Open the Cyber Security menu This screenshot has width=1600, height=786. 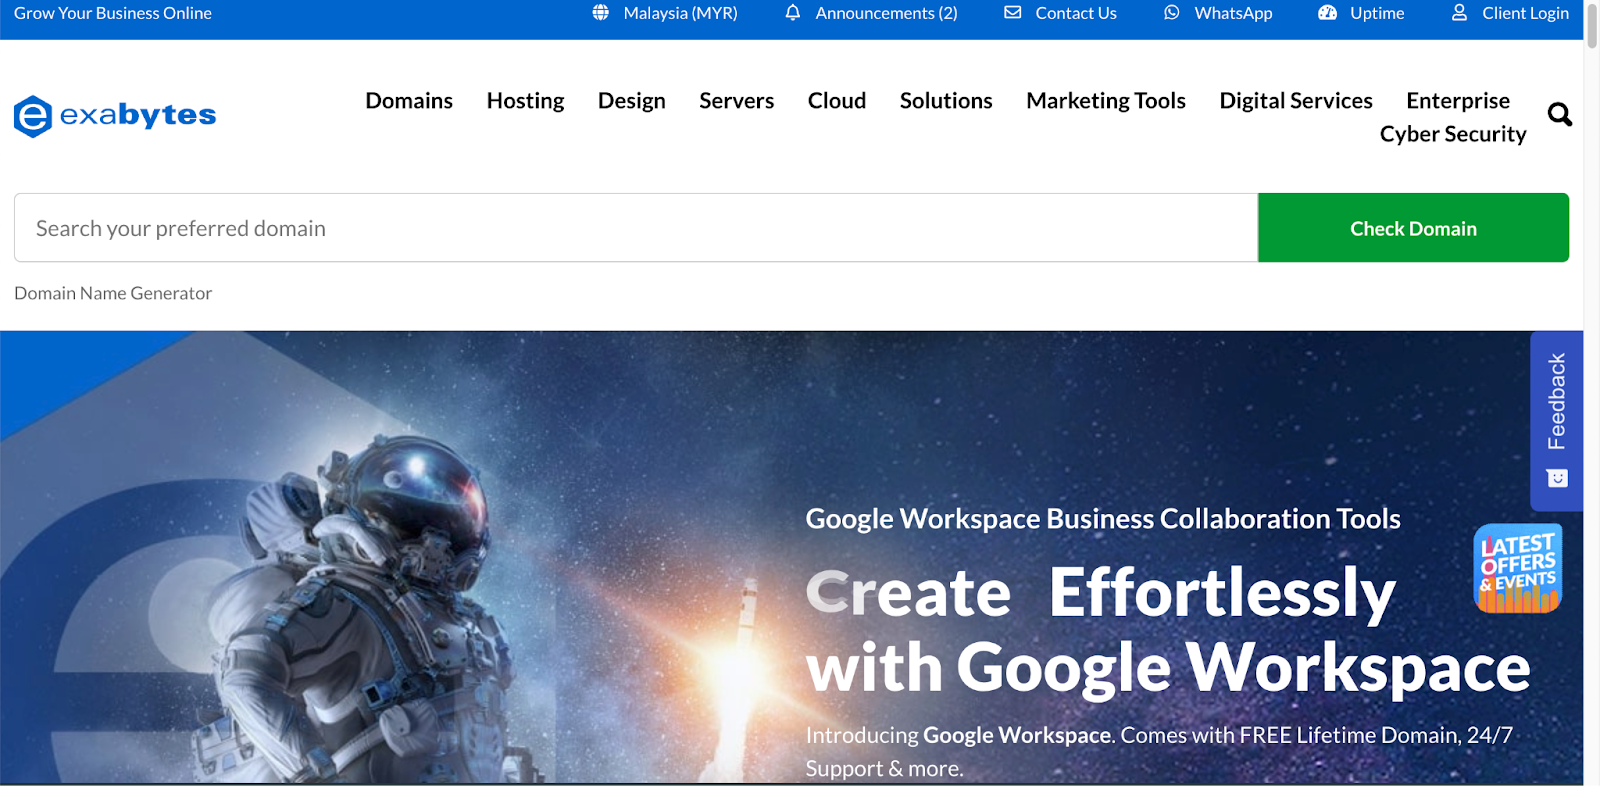pyautogui.click(x=1453, y=134)
